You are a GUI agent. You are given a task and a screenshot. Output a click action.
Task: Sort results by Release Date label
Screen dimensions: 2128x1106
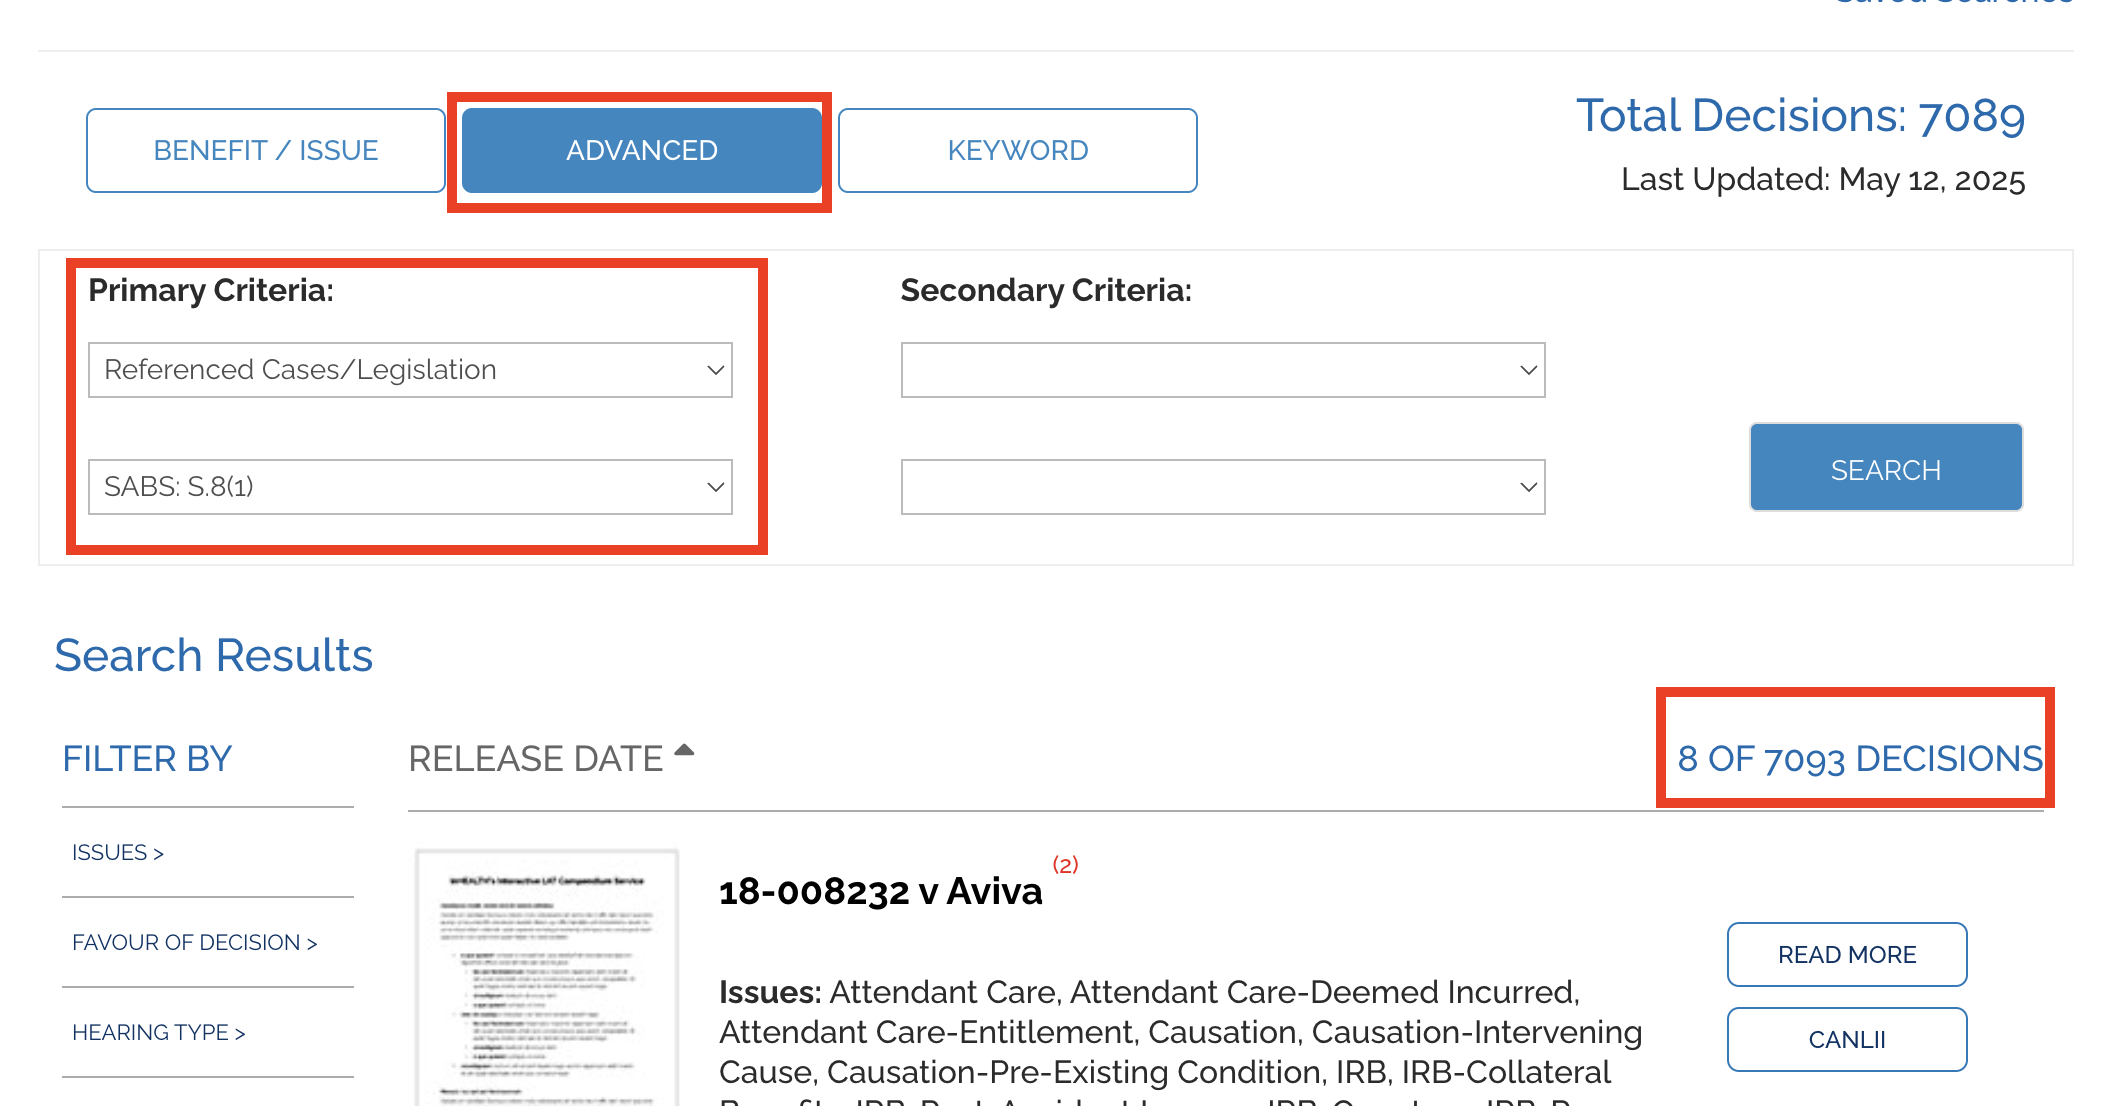click(x=536, y=759)
